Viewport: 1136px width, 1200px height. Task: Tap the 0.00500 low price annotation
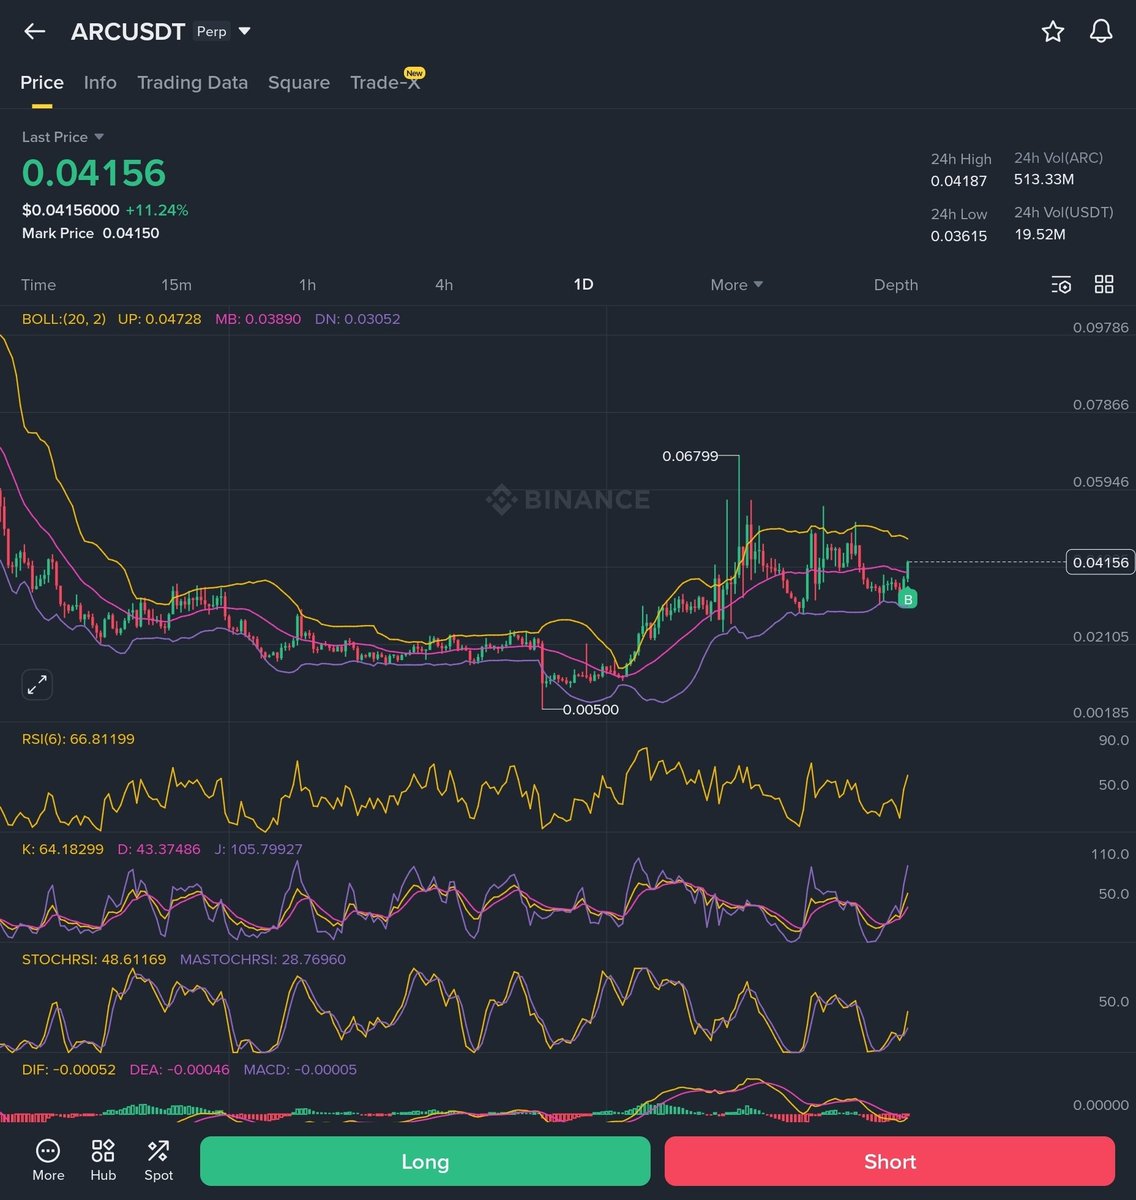591,710
